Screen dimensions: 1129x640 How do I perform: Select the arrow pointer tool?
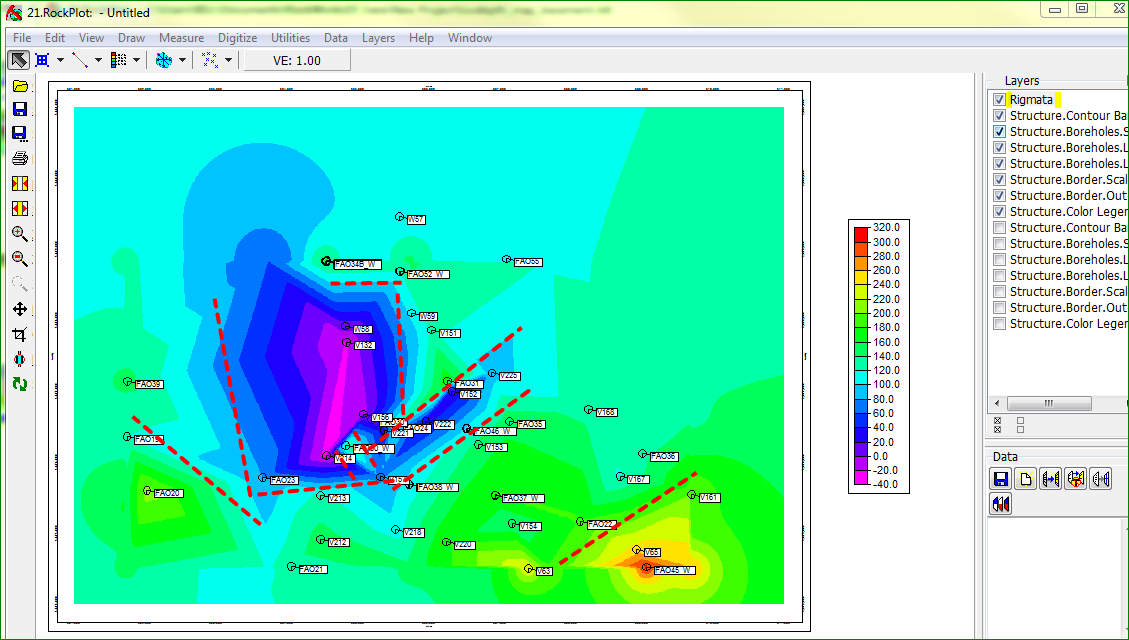pyautogui.click(x=19, y=60)
